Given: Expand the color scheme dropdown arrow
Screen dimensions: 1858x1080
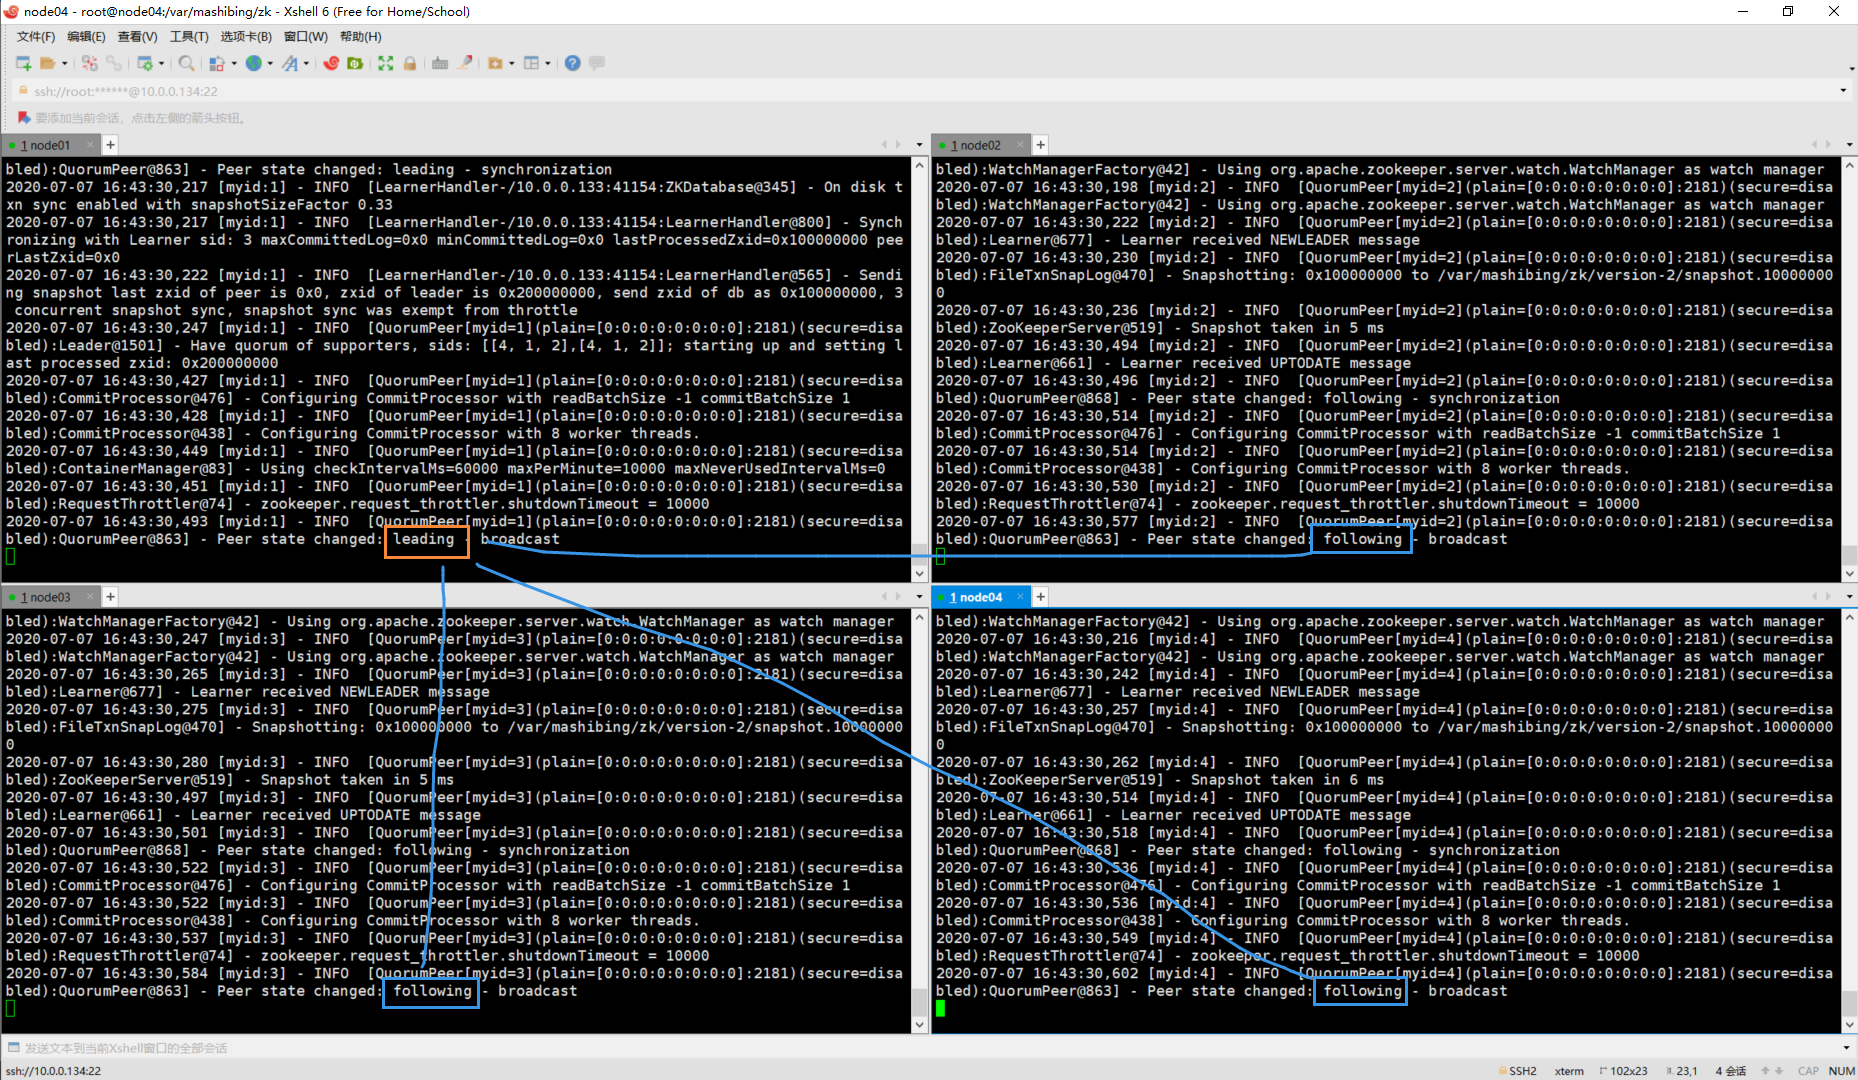Looking at the screenshot, I should click(x=234, y=63).
